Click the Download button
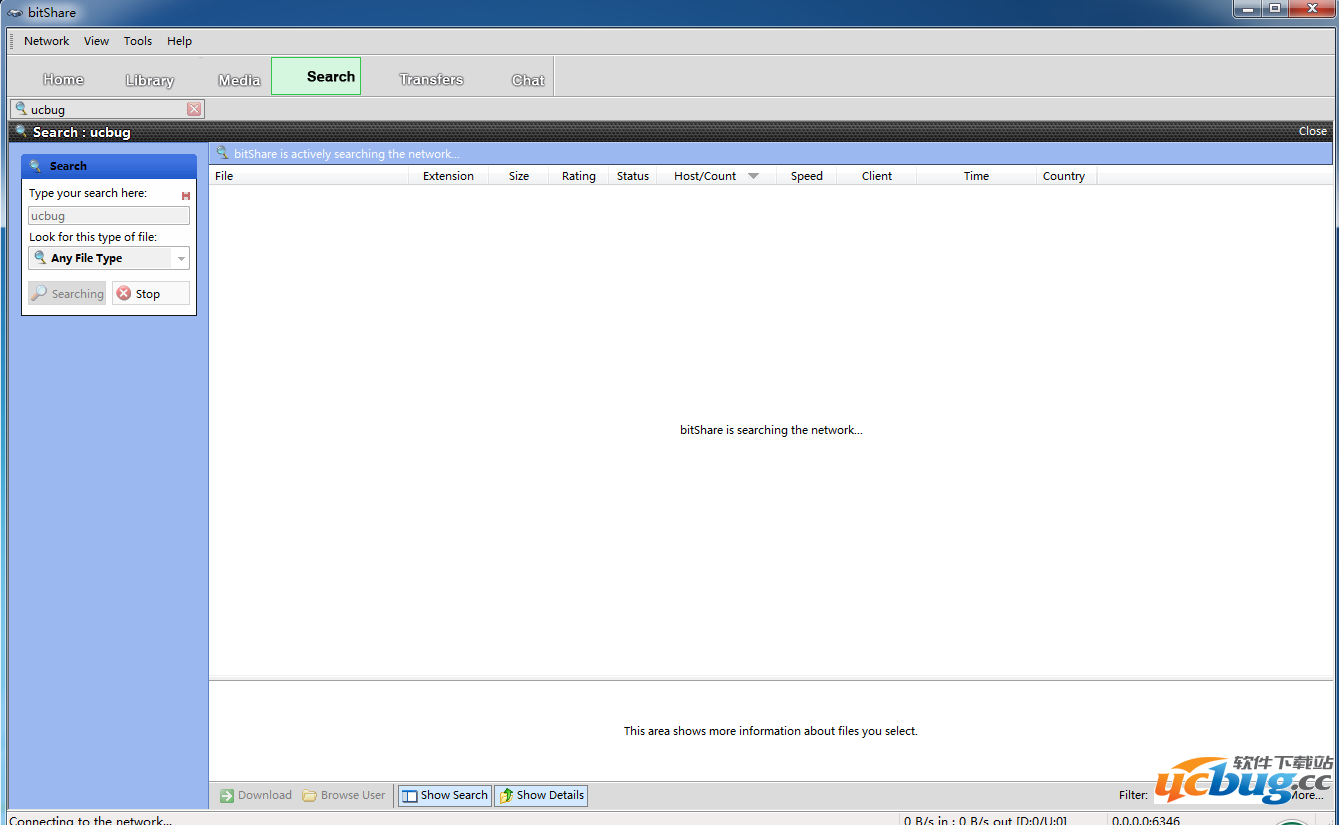The height and width of the screenshot is (825, 1339). pyautogui.click(x=256, y=795)
